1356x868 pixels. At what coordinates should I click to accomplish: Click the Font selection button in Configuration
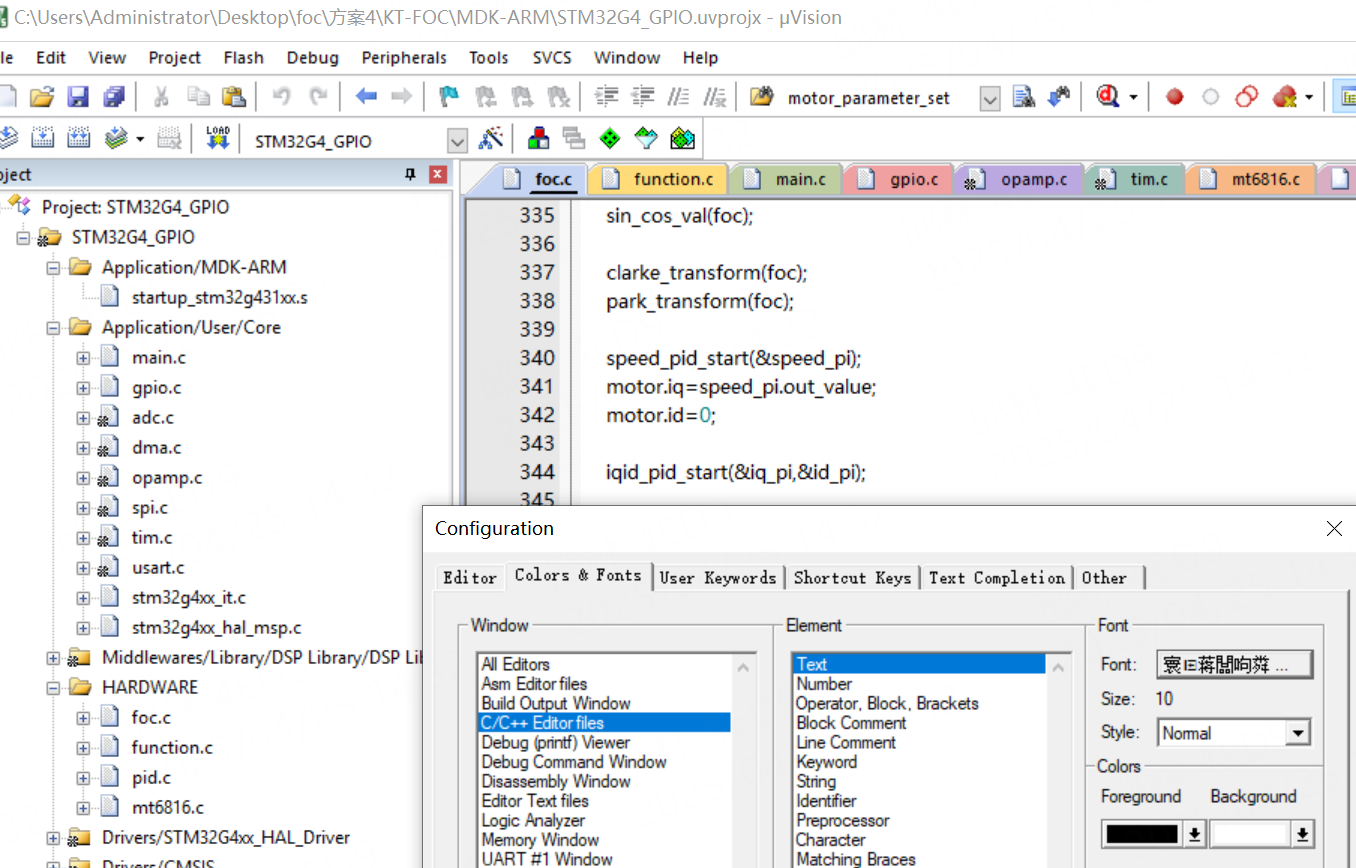pos(1234,664)
